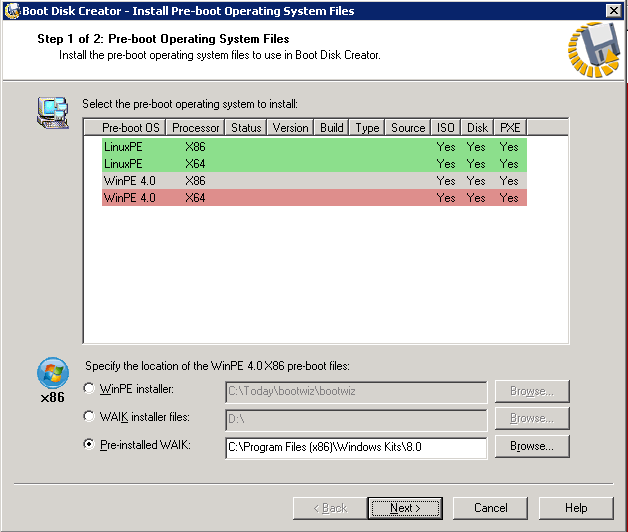Click the Build column header

332,128
